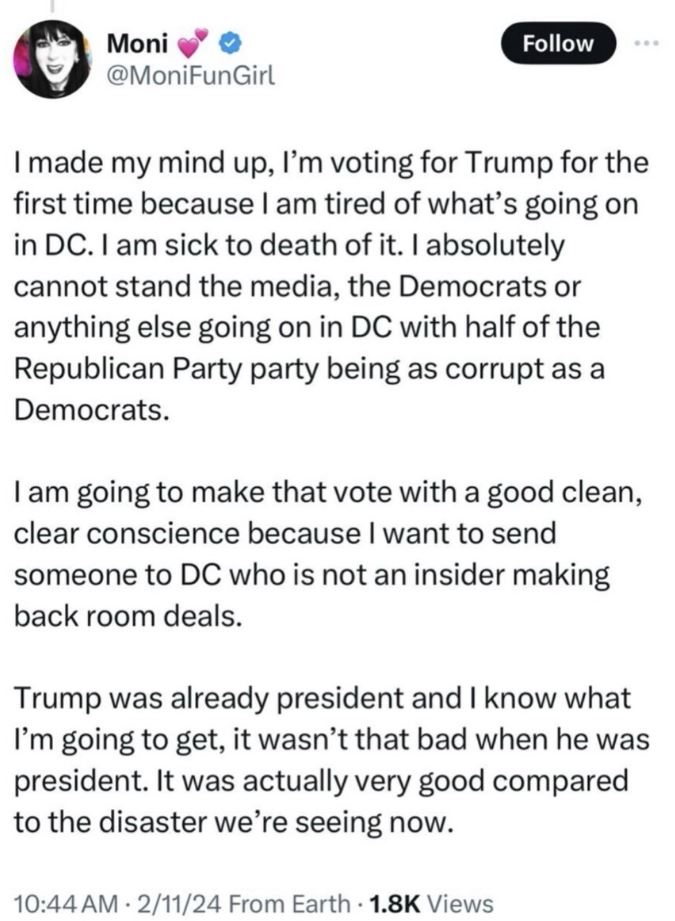The width and height of the screenshot is (675, 921).
Task: Click the phrase 'Republican Party party'
Action: coord(165,369)
